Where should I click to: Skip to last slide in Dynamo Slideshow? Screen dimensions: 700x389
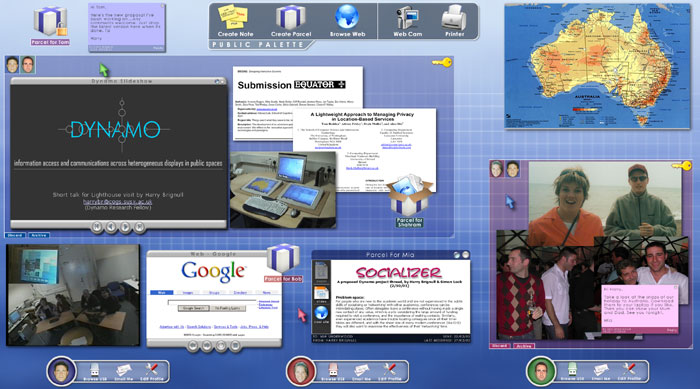click(140, 227)
